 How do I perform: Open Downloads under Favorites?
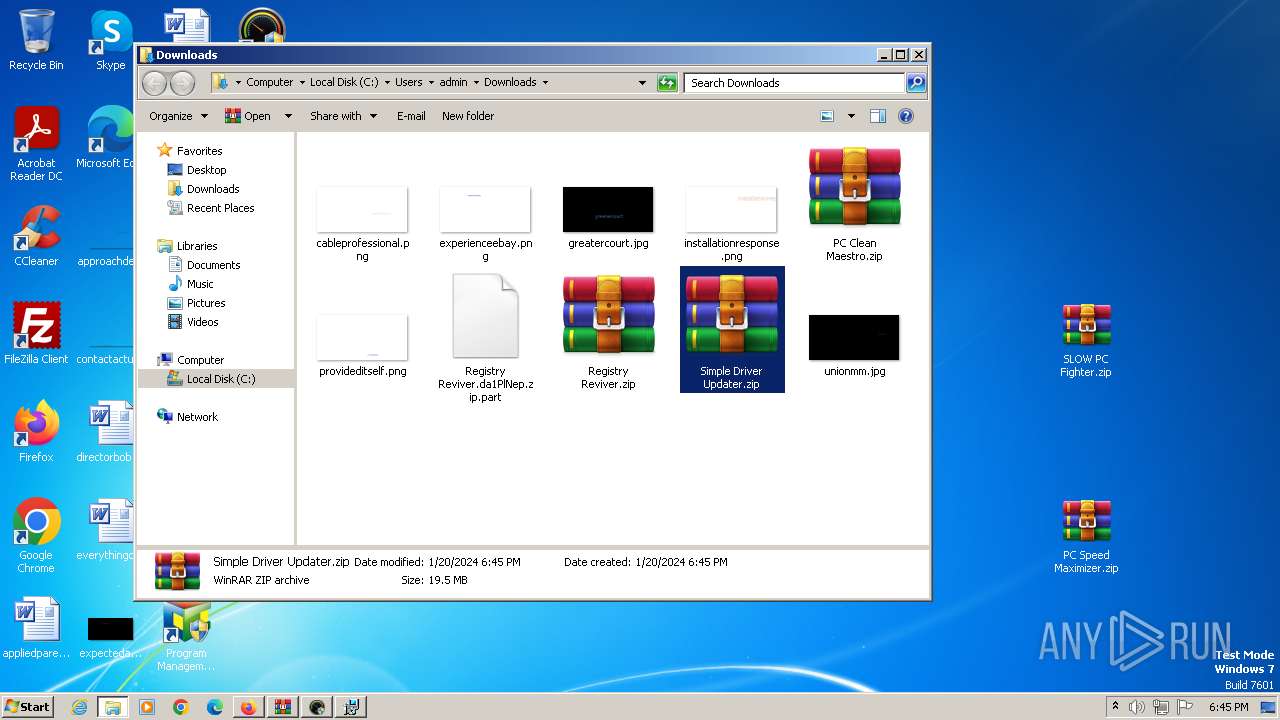(x=213, y=189)
